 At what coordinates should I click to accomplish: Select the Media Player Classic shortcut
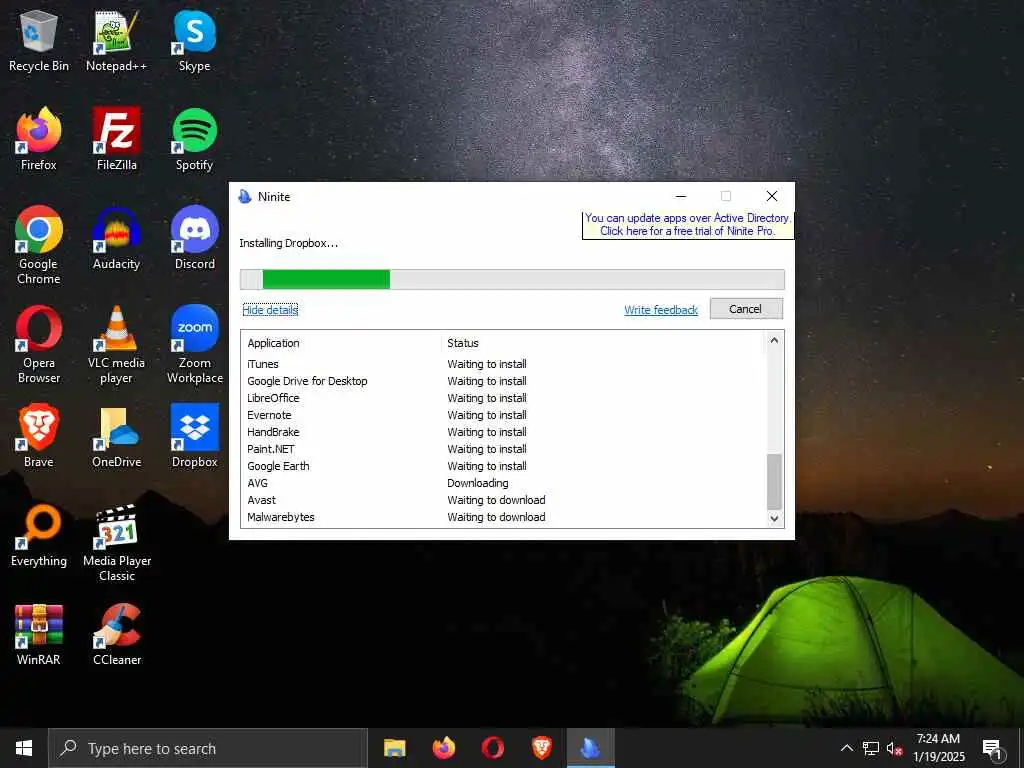[x=117, y=543]
